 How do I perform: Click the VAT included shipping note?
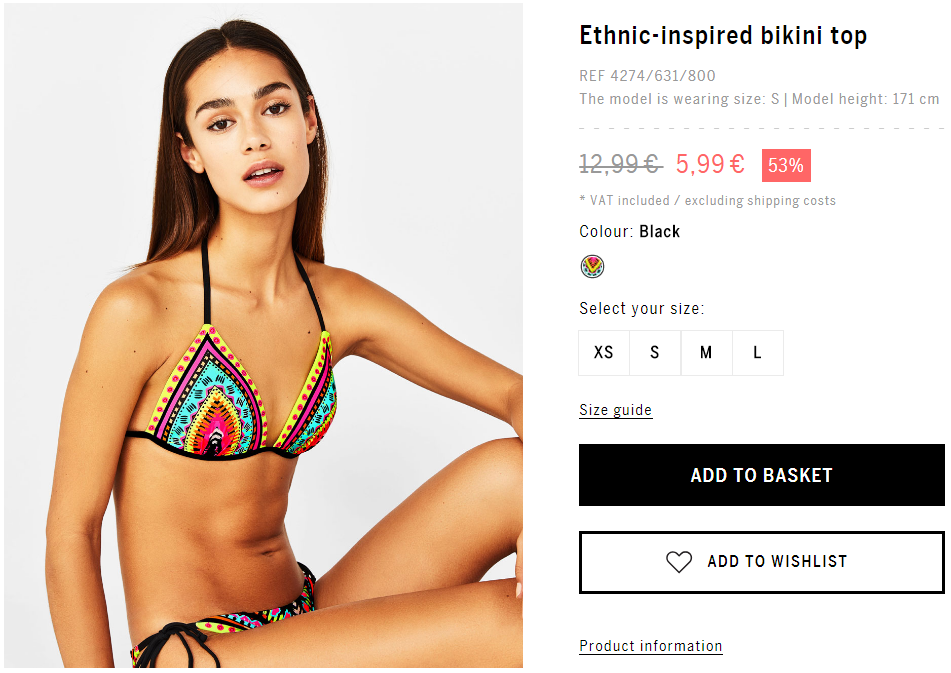click(x=707, y=201)
